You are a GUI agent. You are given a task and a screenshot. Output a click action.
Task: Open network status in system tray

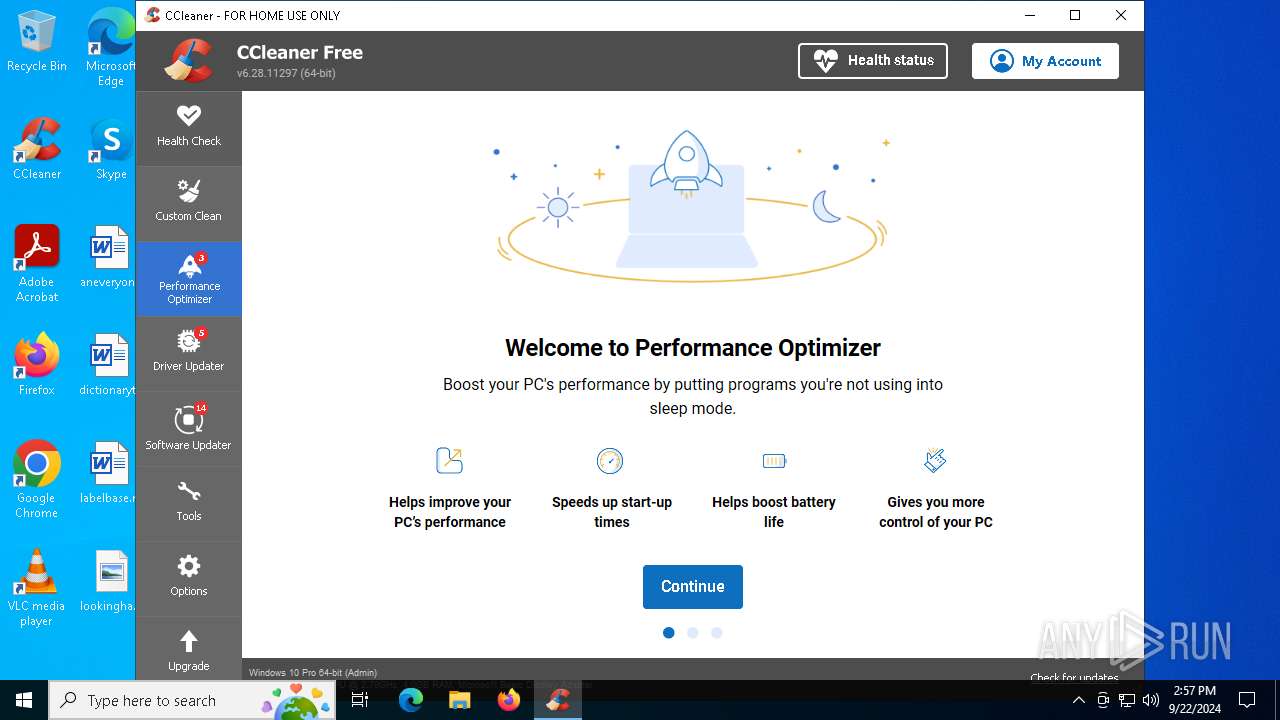point(1127,700)
